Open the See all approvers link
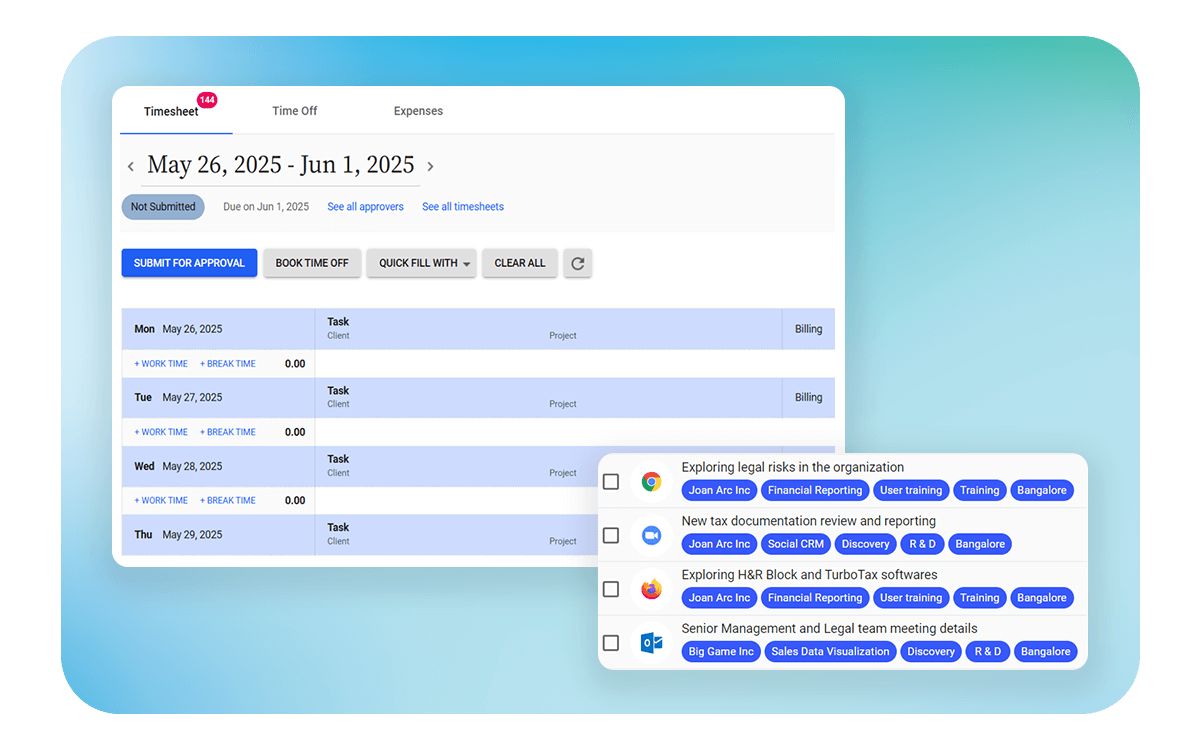 coord(366,207)
